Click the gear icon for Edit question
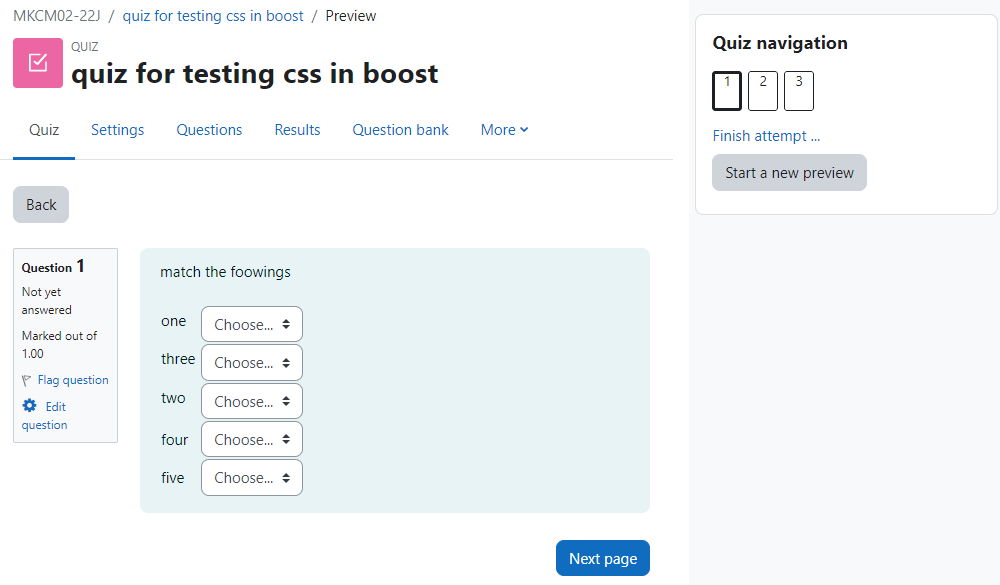Viewport: 1000px width, 585px height. click(x=29, y=406)
